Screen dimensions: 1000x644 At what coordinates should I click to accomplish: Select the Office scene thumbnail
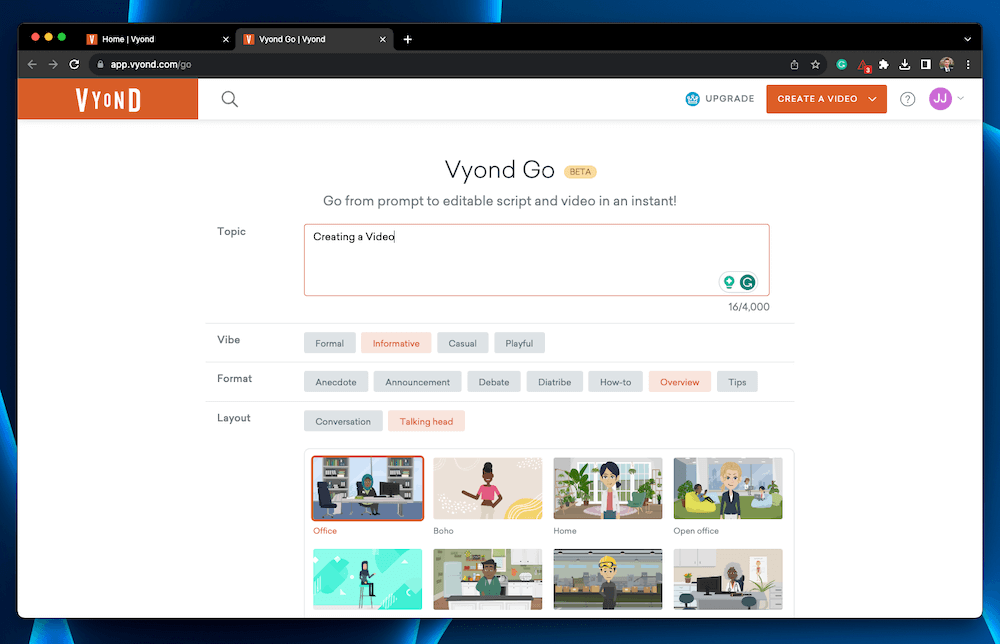click(367, 488)
